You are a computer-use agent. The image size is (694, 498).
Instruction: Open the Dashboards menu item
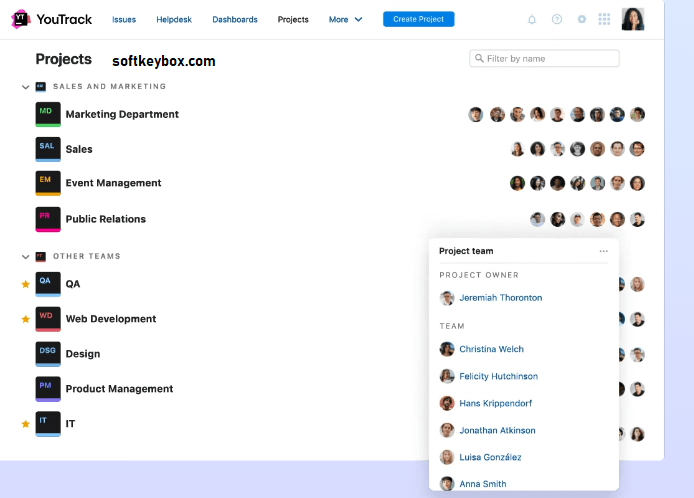click(235, 19)
